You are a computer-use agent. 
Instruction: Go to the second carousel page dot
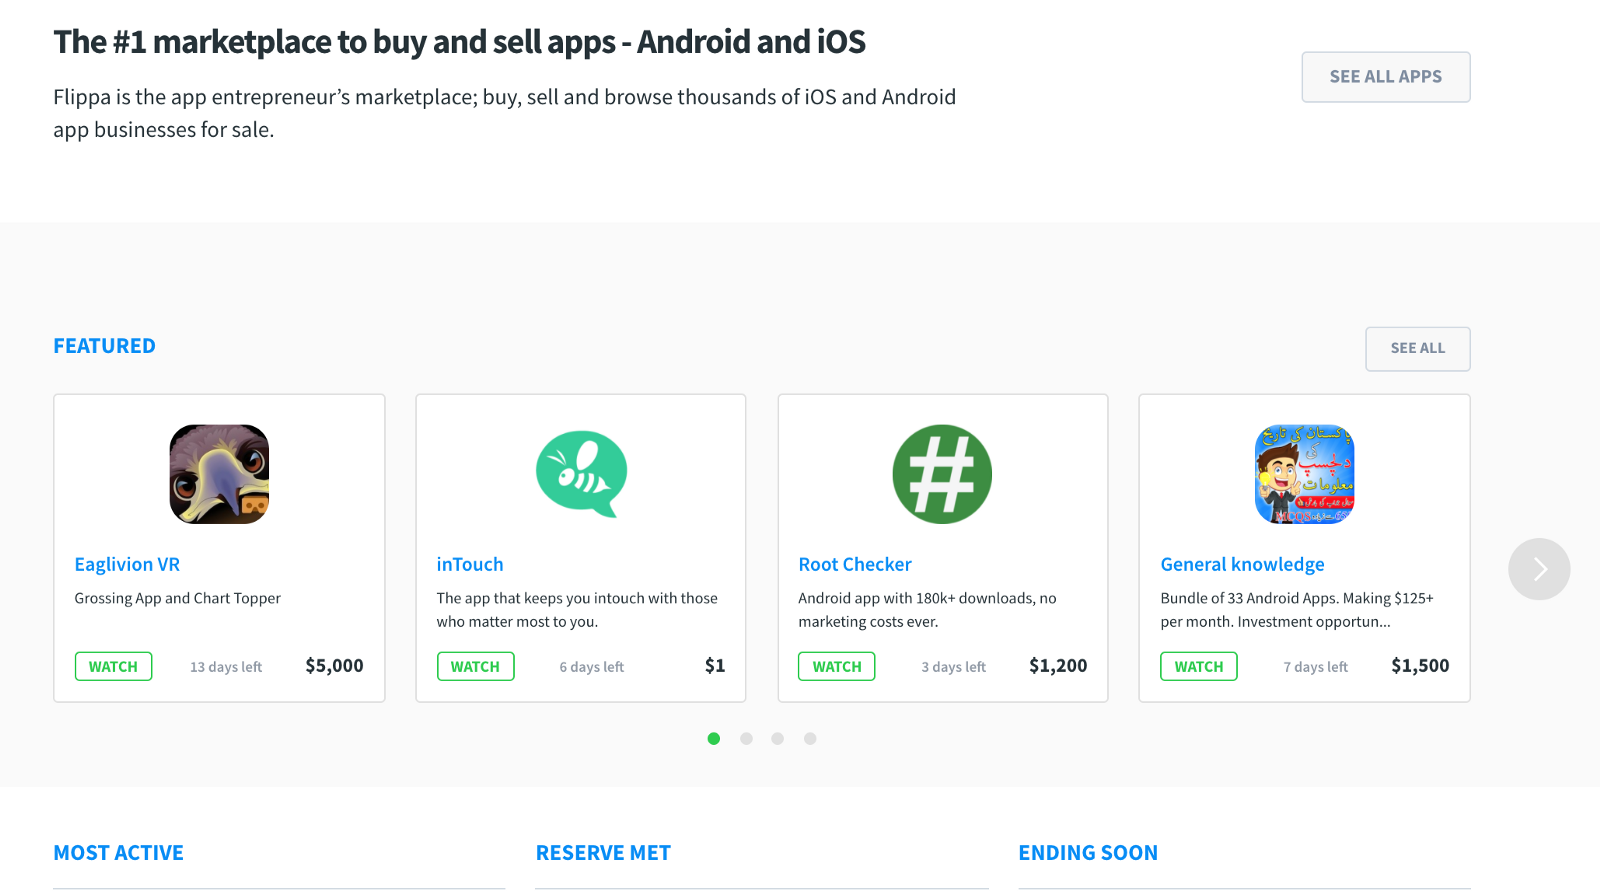pos(746,739)
